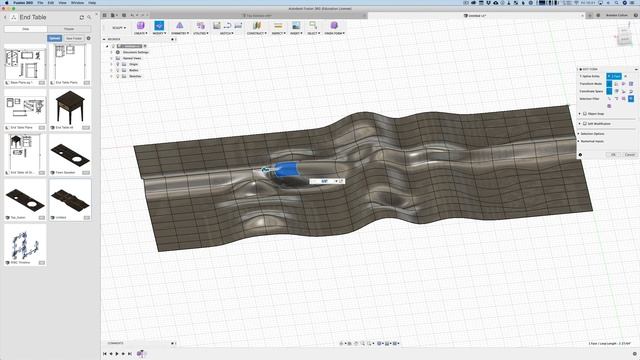
Task: Clear the T-Spline Entity selection
Action: [625, 76]
